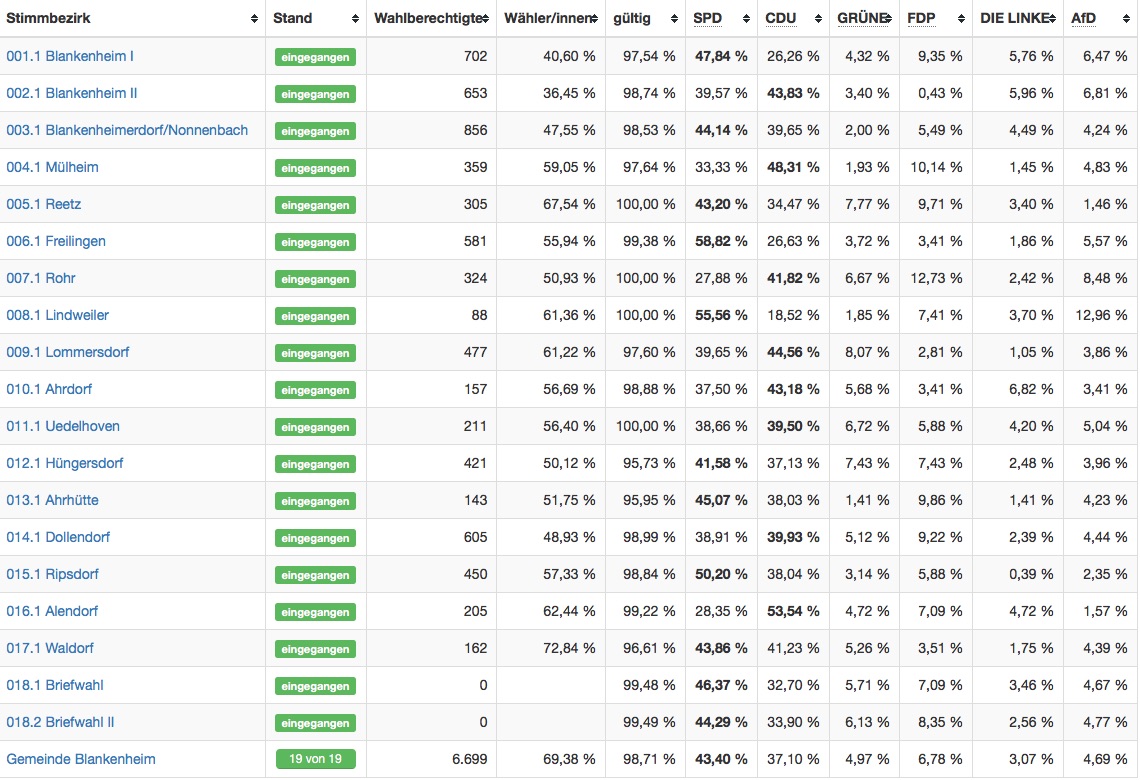Click the FDP column header label

(921, 19)
